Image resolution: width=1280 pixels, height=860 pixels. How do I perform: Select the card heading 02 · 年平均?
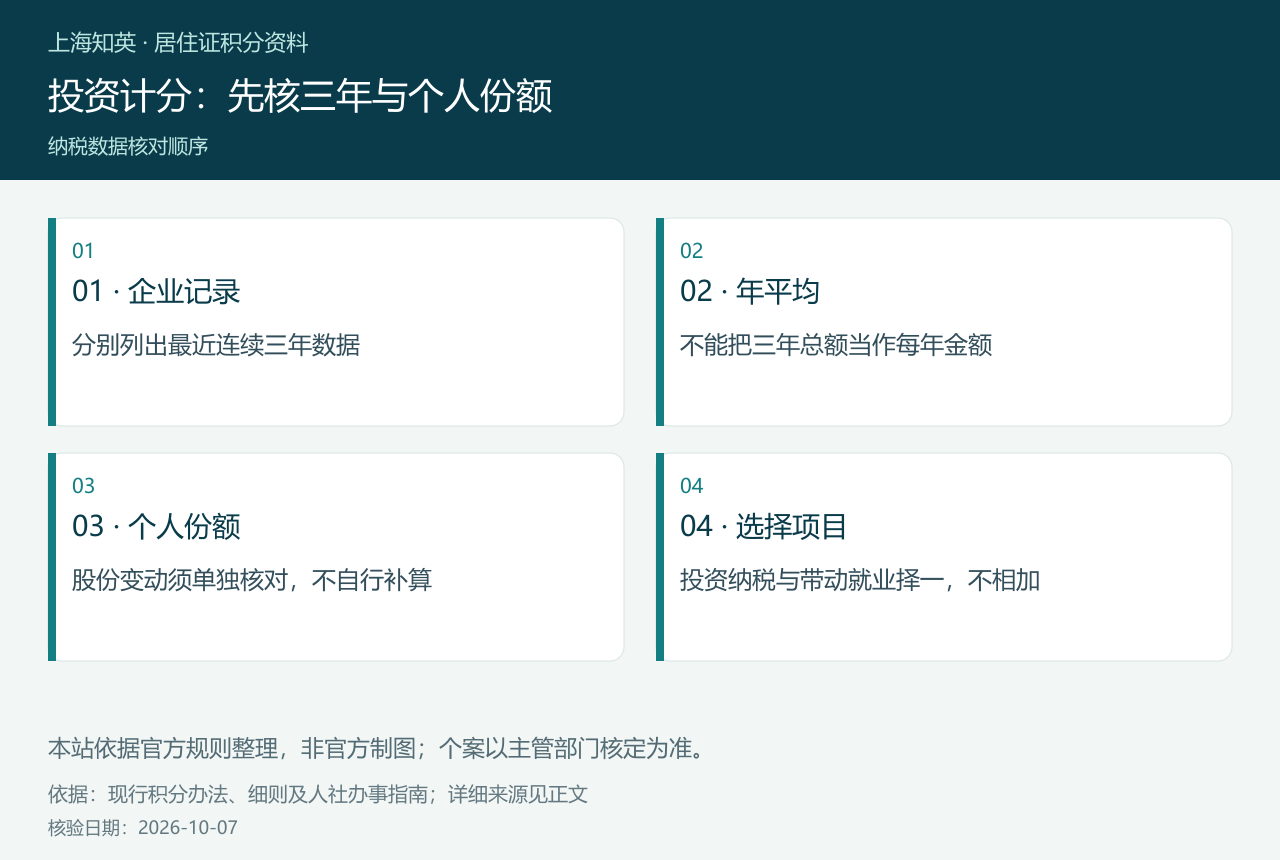pyautogui.click(x=750, y=291)
